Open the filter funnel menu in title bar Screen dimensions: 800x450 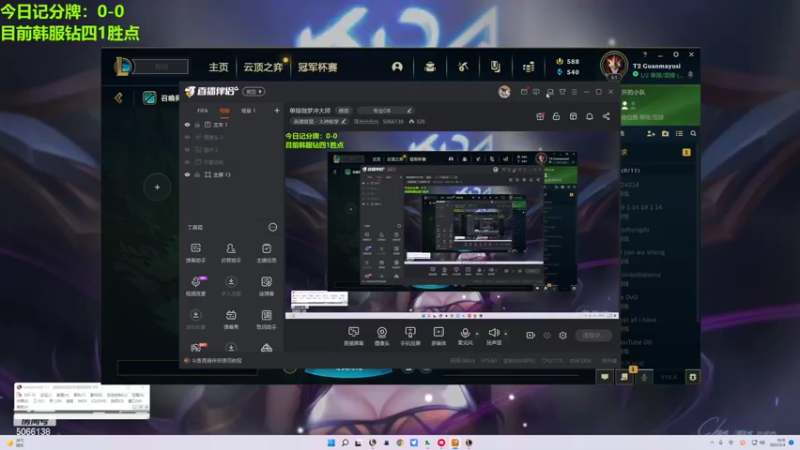[562, 92]
